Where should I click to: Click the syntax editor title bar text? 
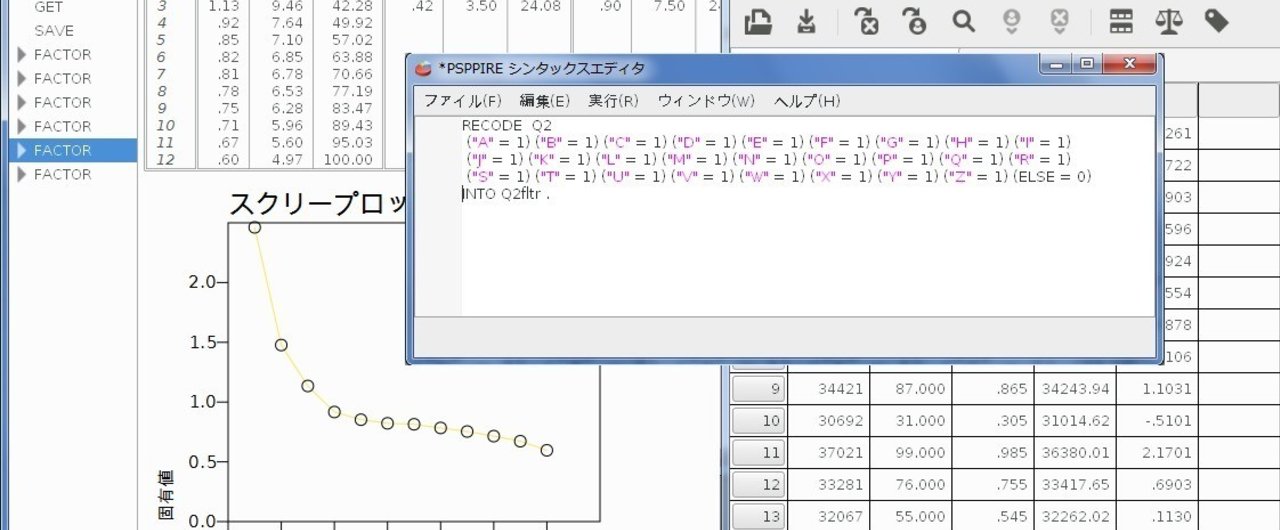(542, 68)
